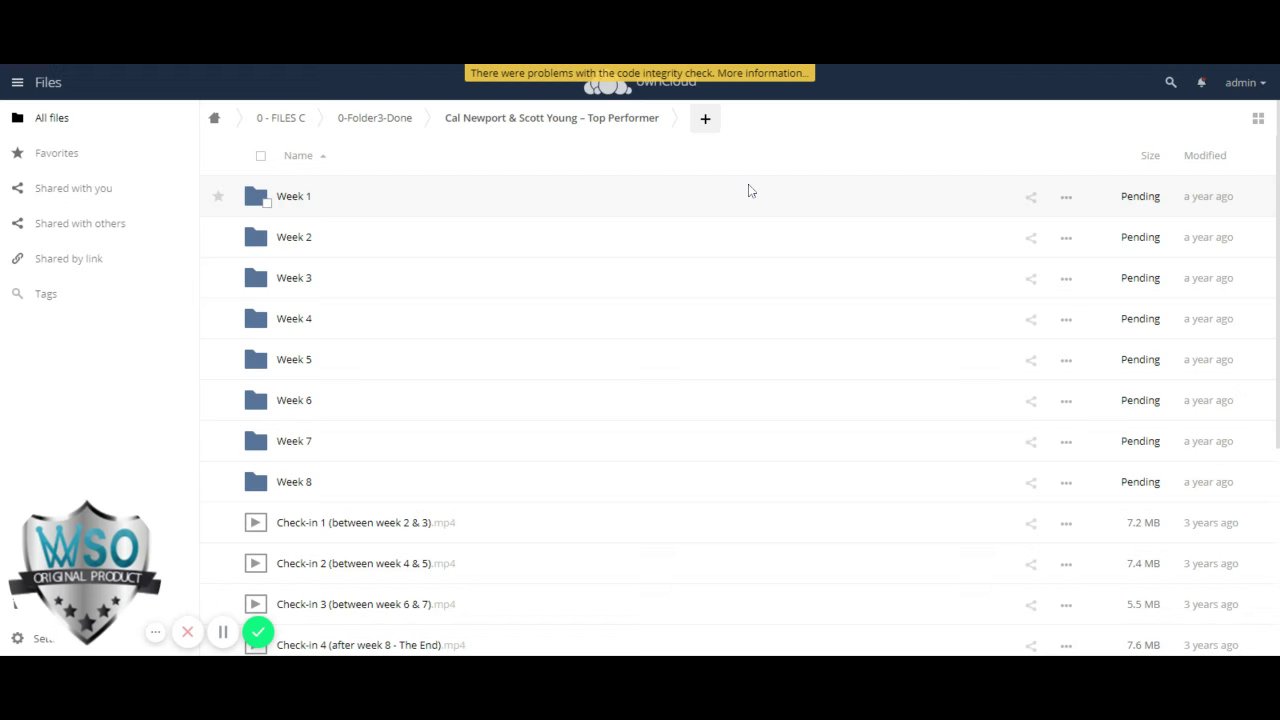Sort files by Size column
This screenshot has width=1280, height=720.
pyautogui.click(x=1150, y=156)
